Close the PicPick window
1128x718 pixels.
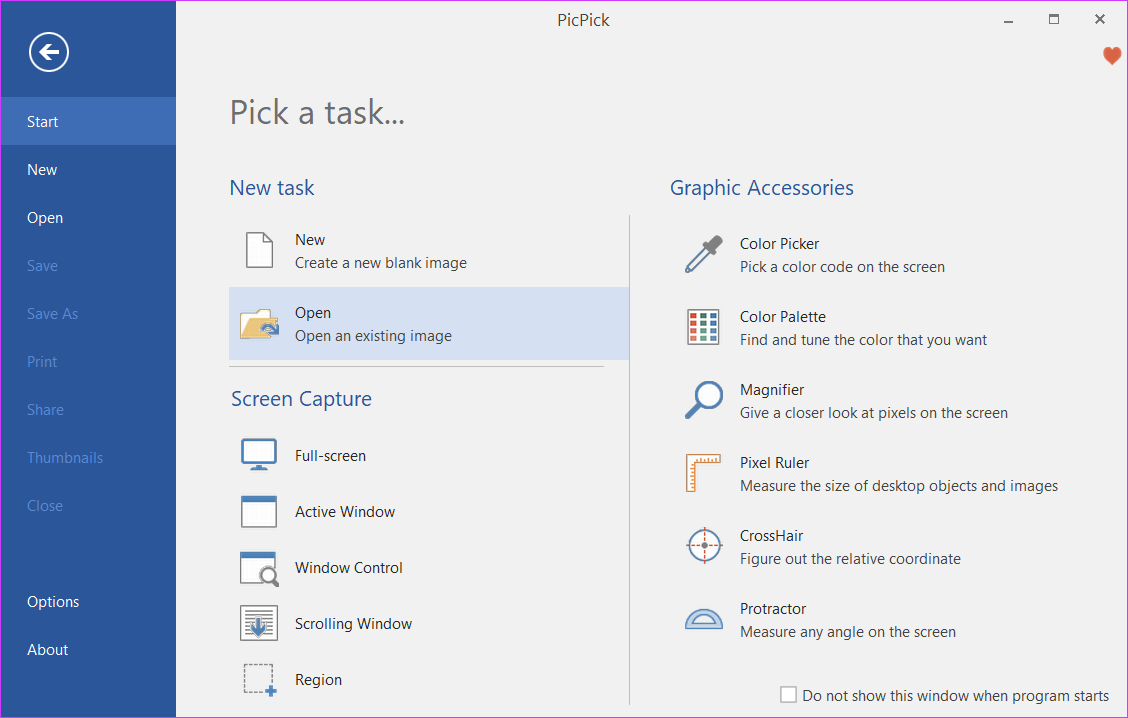click(1099, 19)
